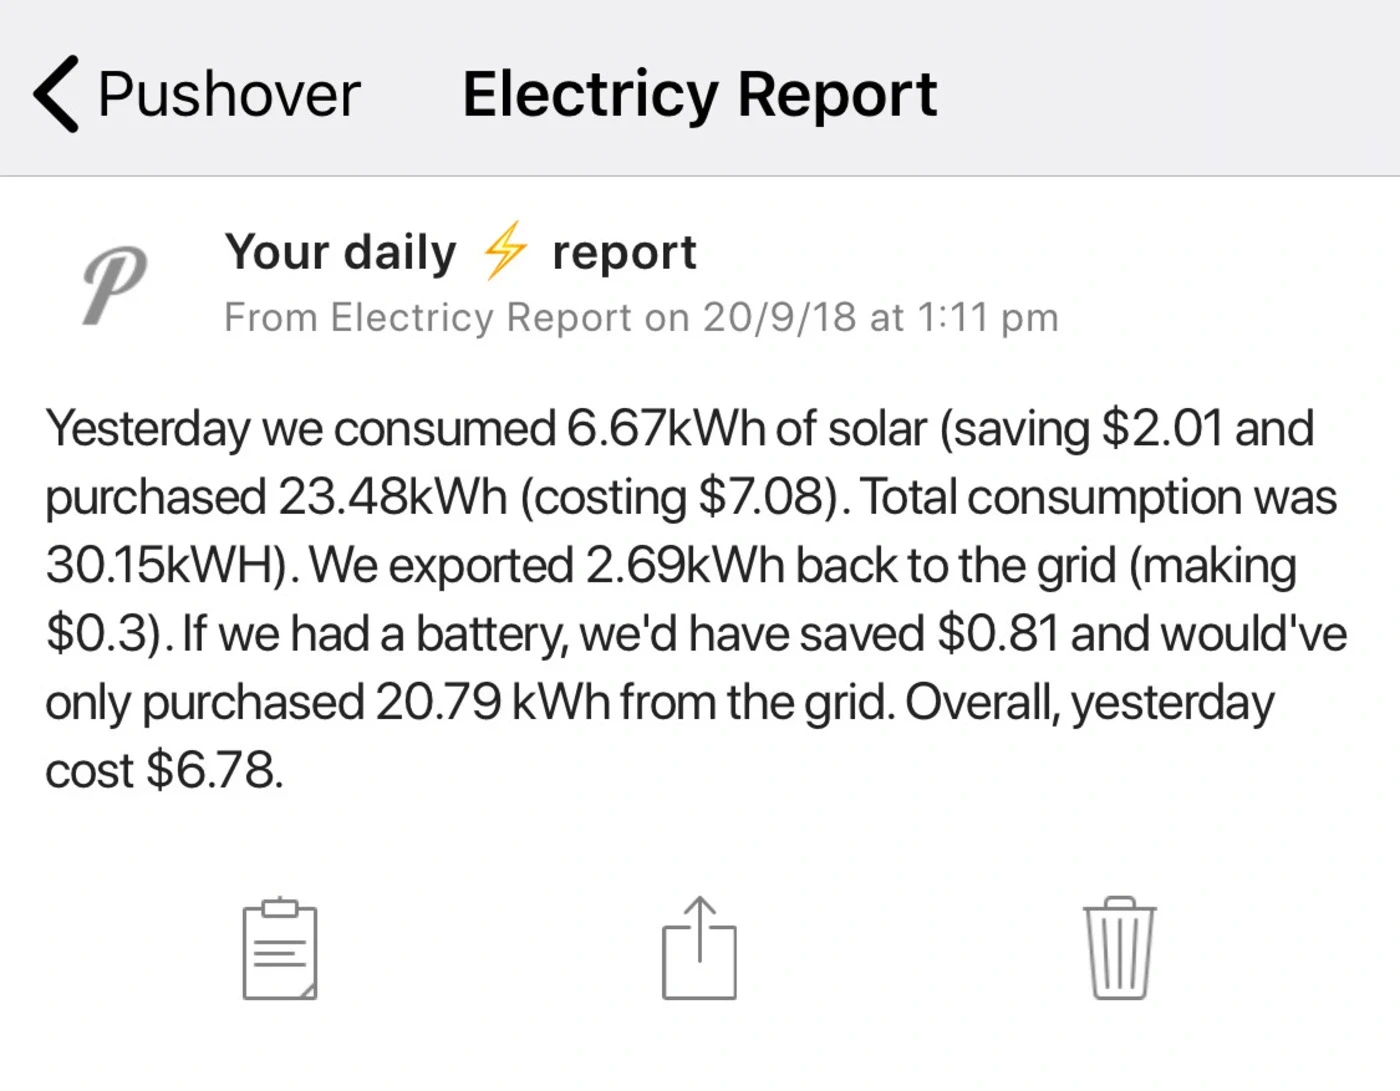Tap the 20/9/18 date in sender line

779,317
